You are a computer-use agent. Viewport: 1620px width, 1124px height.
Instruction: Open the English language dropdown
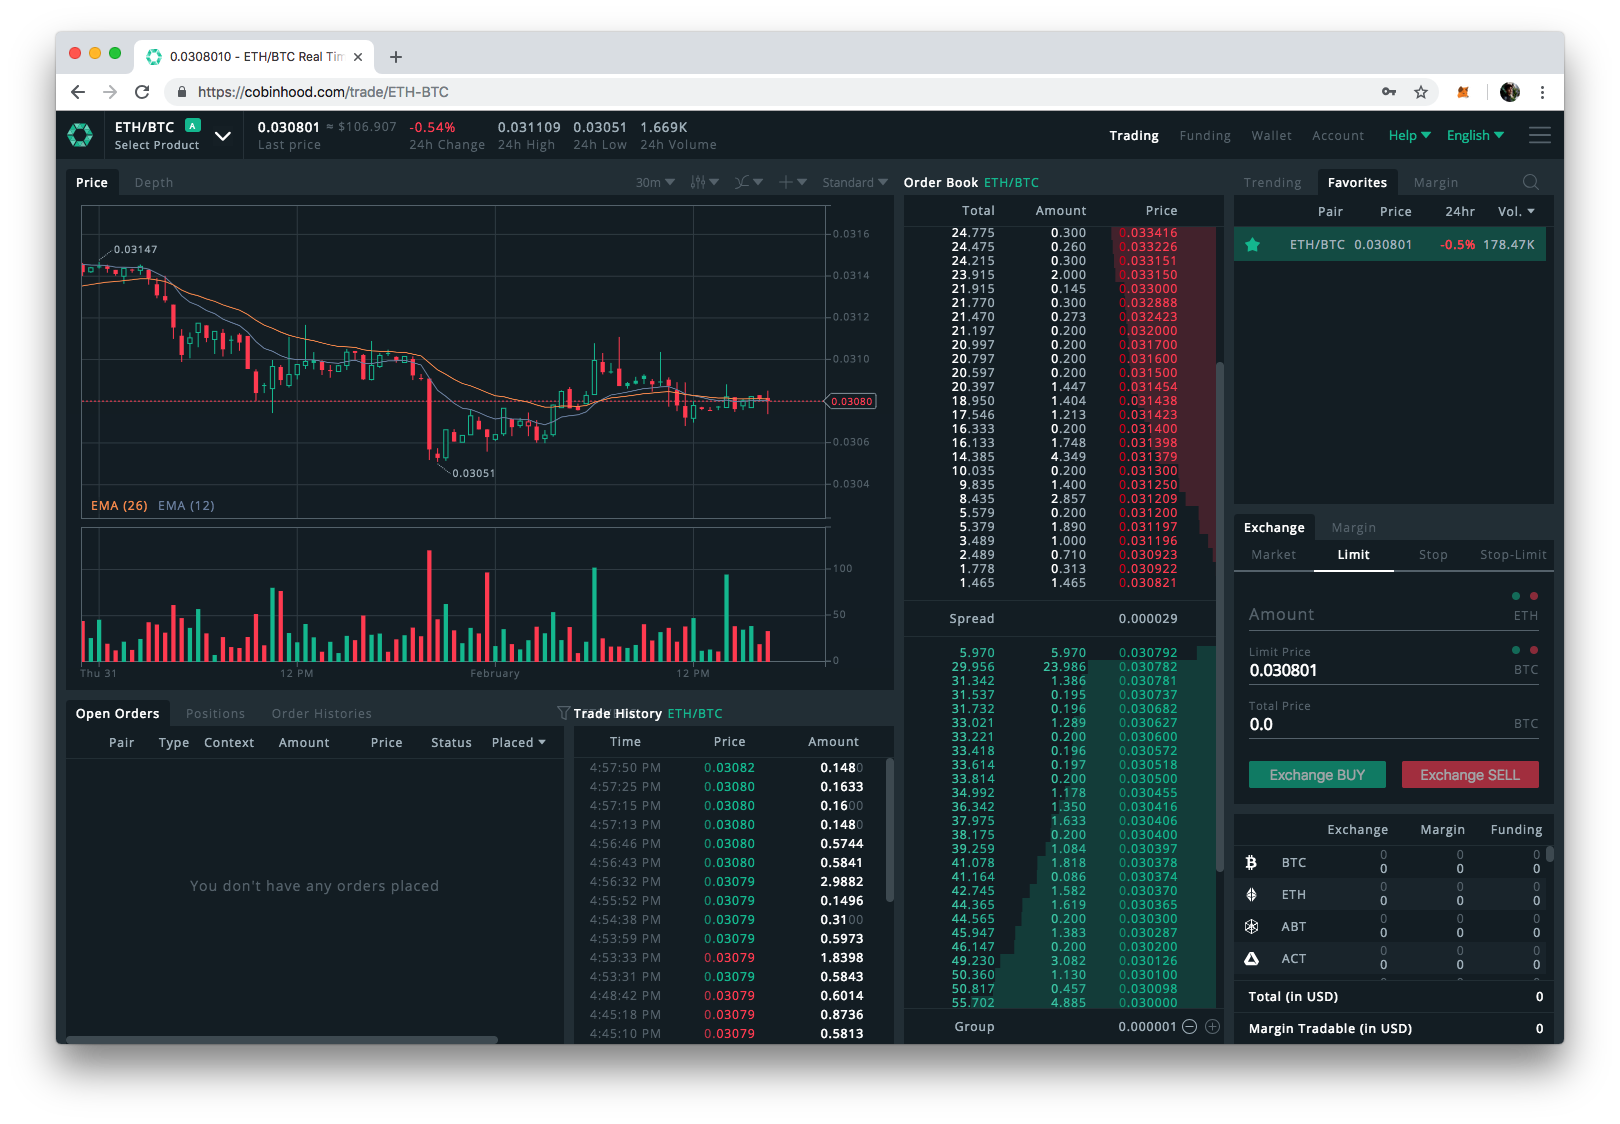1475,135
